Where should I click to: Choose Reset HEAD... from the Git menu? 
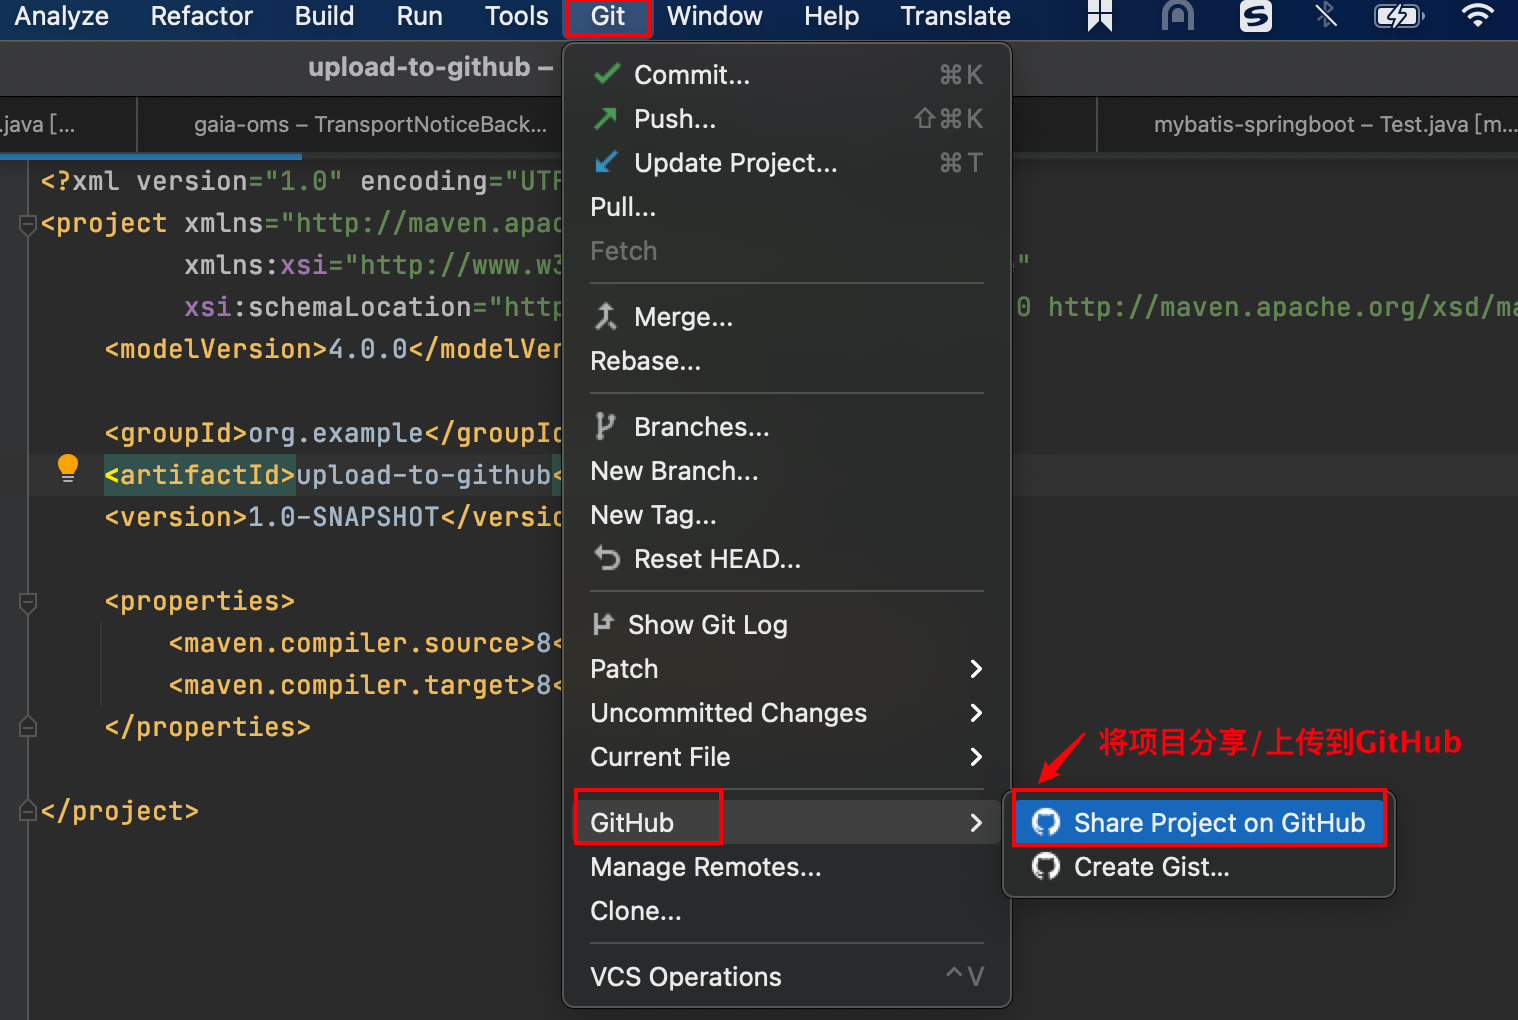787,559
